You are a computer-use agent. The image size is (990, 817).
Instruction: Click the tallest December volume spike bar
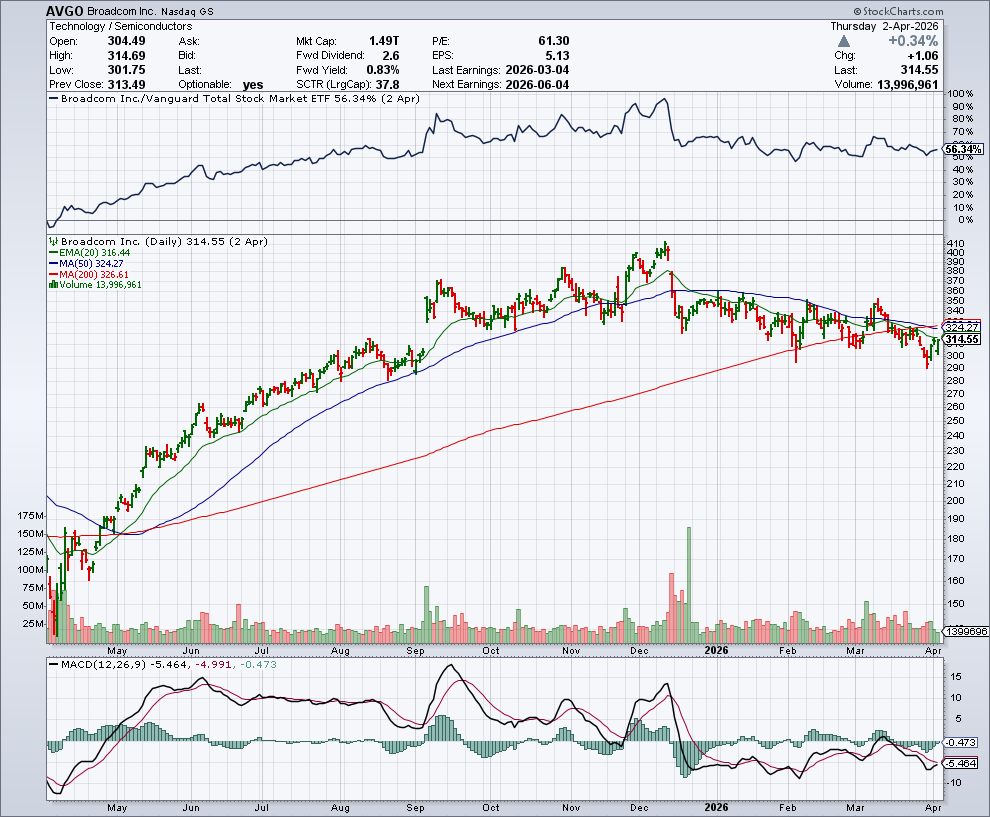(689, 585)
